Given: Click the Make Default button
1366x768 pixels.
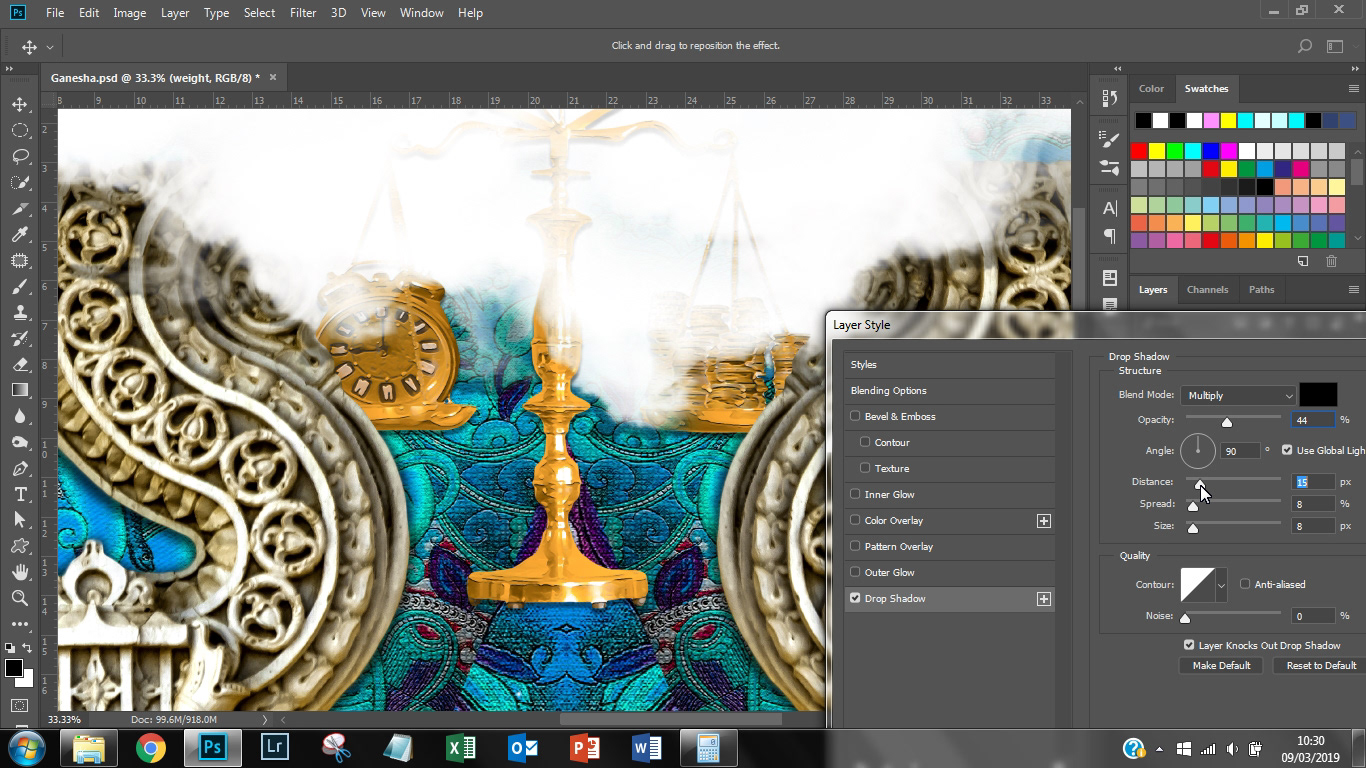Looking at the screenshot, I should click(x=1221, y=665).
